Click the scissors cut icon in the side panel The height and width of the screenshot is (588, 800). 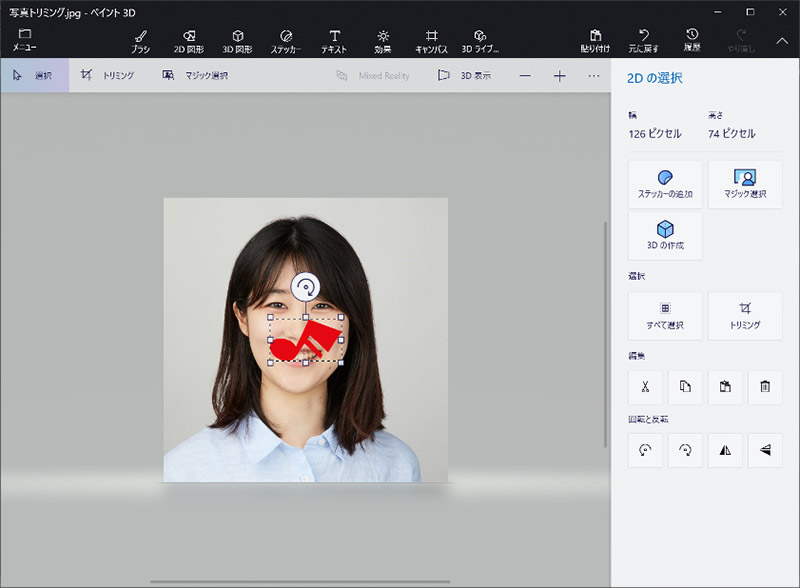coord(646,387)
